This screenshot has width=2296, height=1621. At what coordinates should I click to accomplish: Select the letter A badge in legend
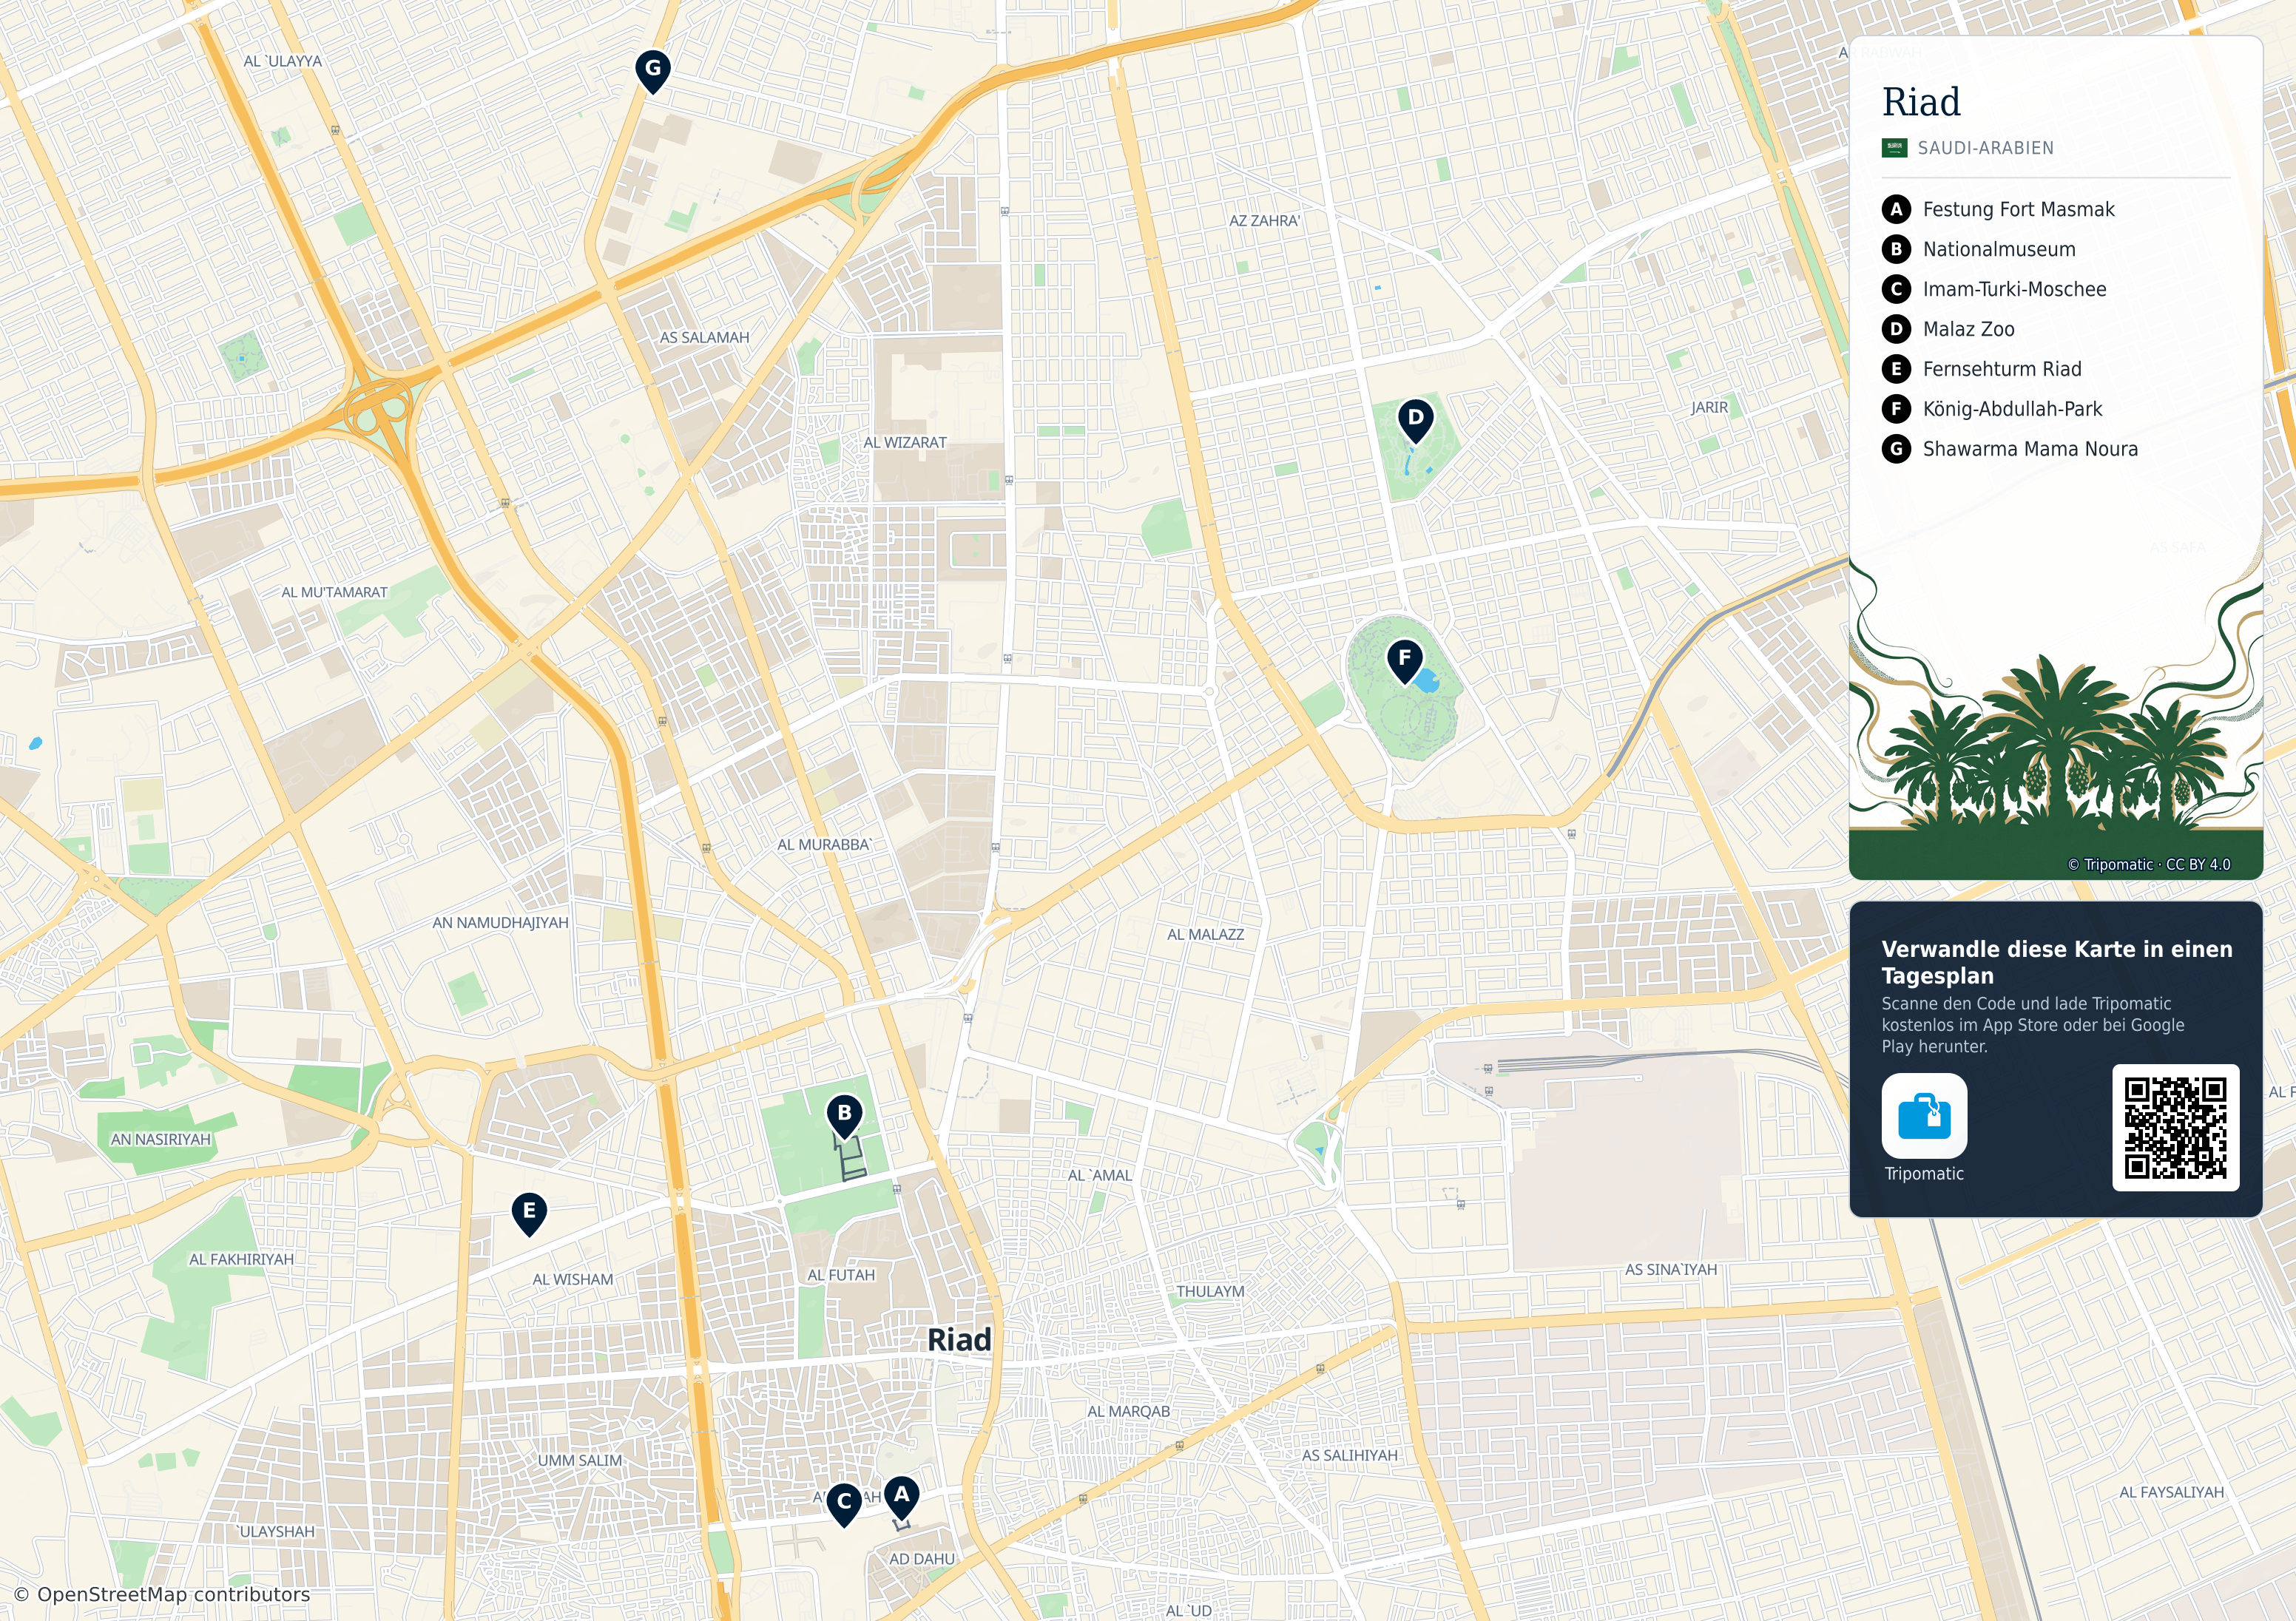1896,209
